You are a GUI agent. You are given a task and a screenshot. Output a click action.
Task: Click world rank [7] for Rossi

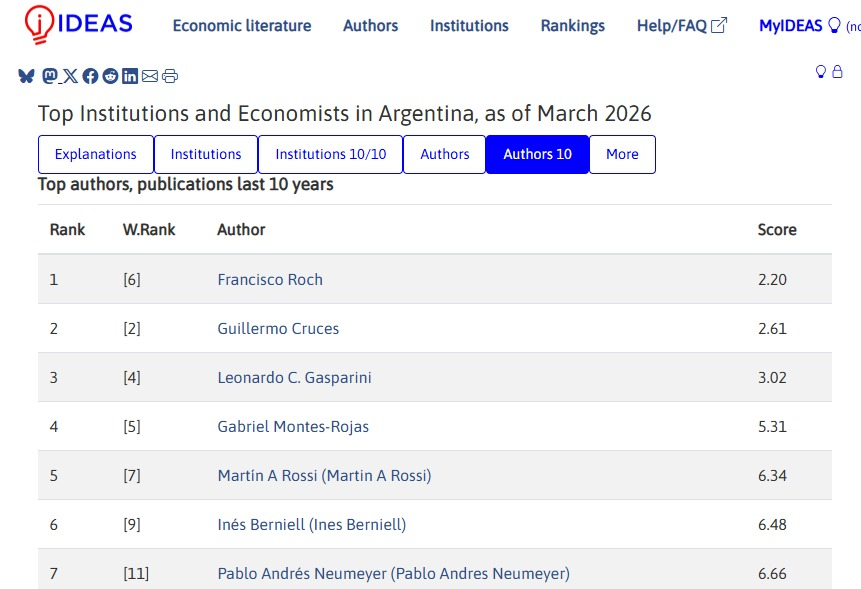click(132, 475)
